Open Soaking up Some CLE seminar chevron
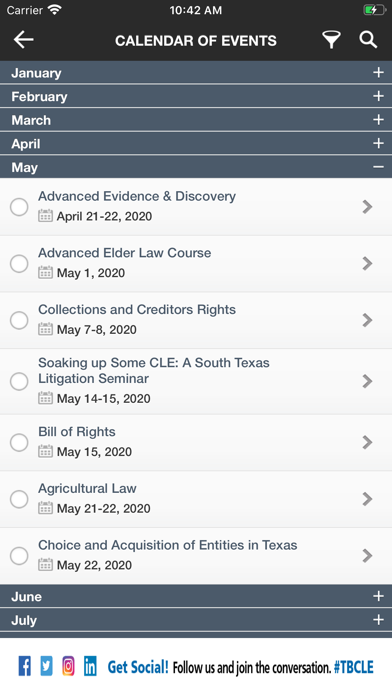 [367, 381]
